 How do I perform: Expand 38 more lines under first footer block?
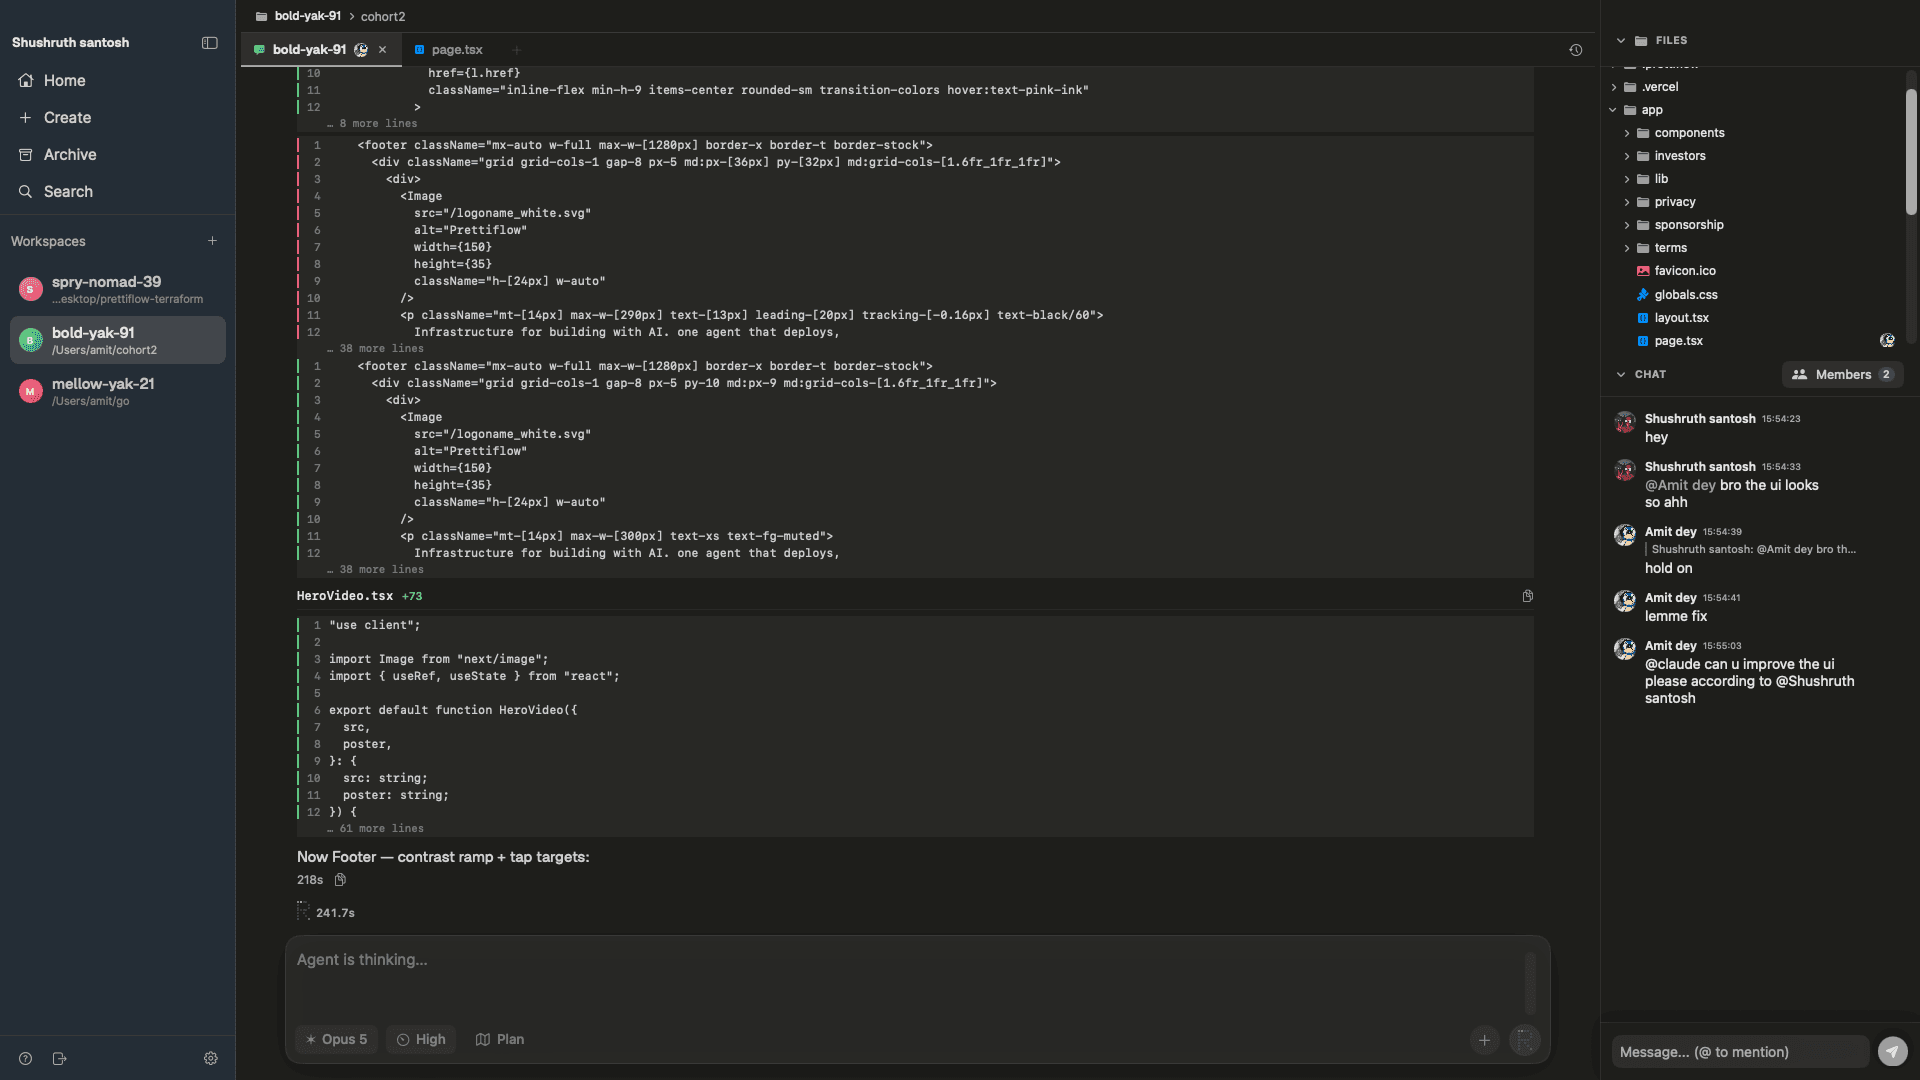coord(375,349)
